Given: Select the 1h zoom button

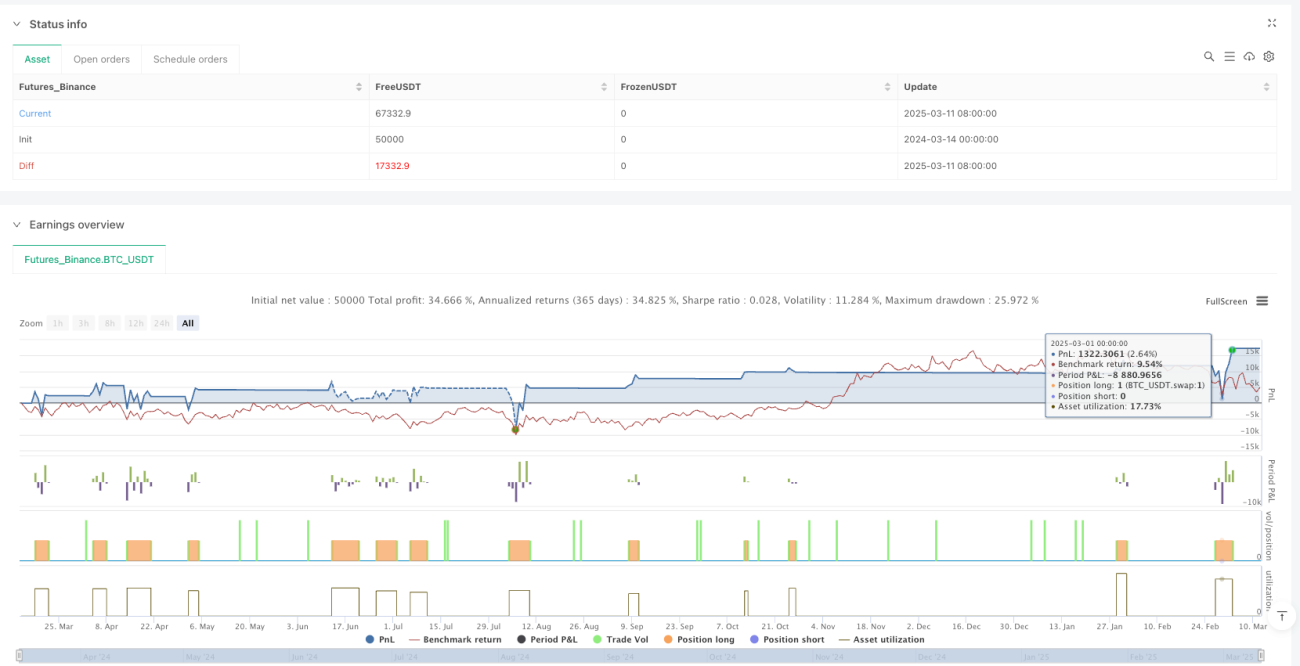Looking at the screenshot, I should [x=58, y=323].
